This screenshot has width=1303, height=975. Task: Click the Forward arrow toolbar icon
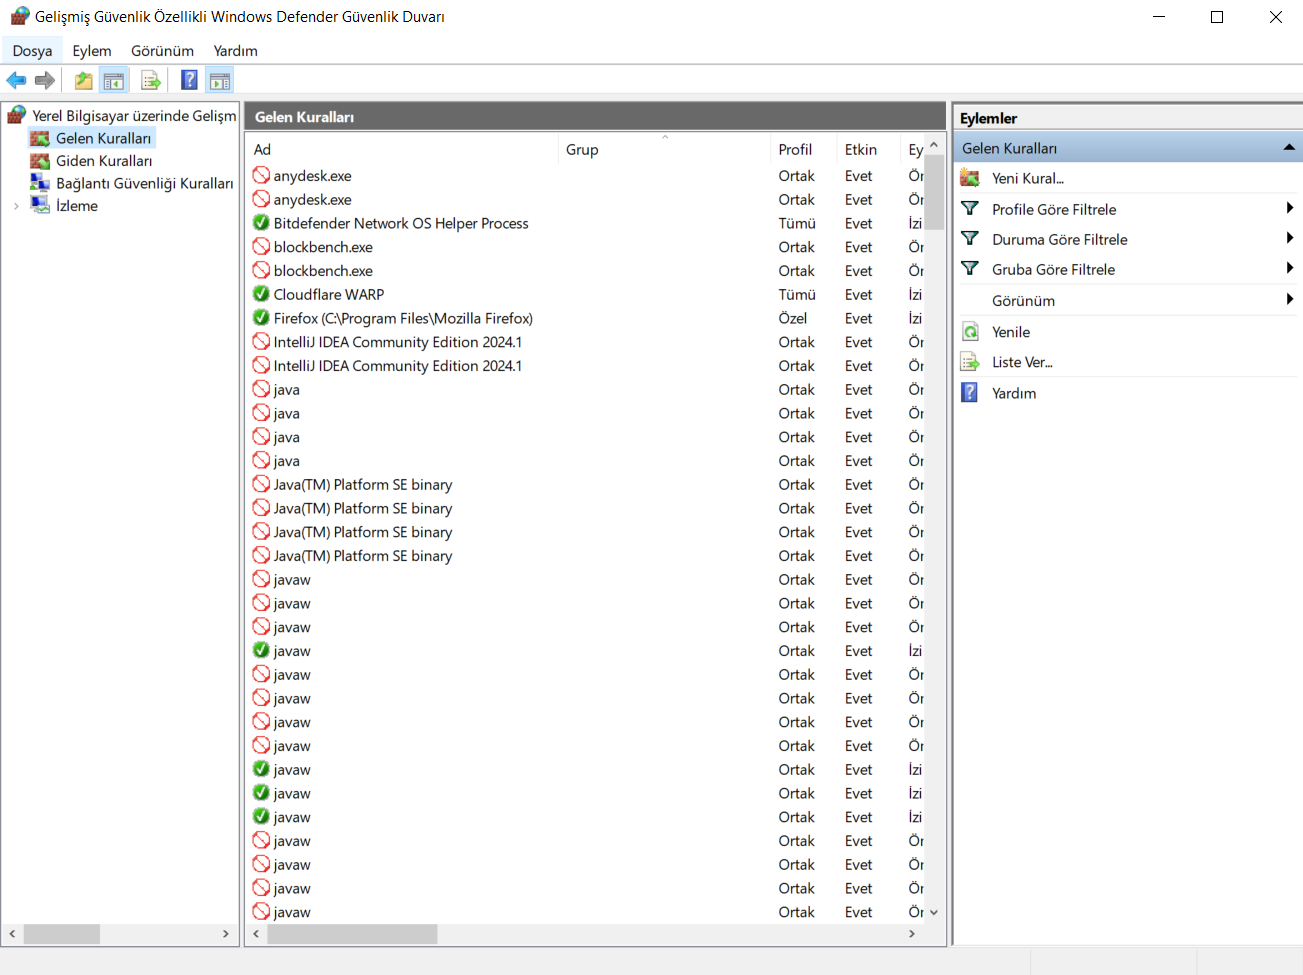click(44, 81)
